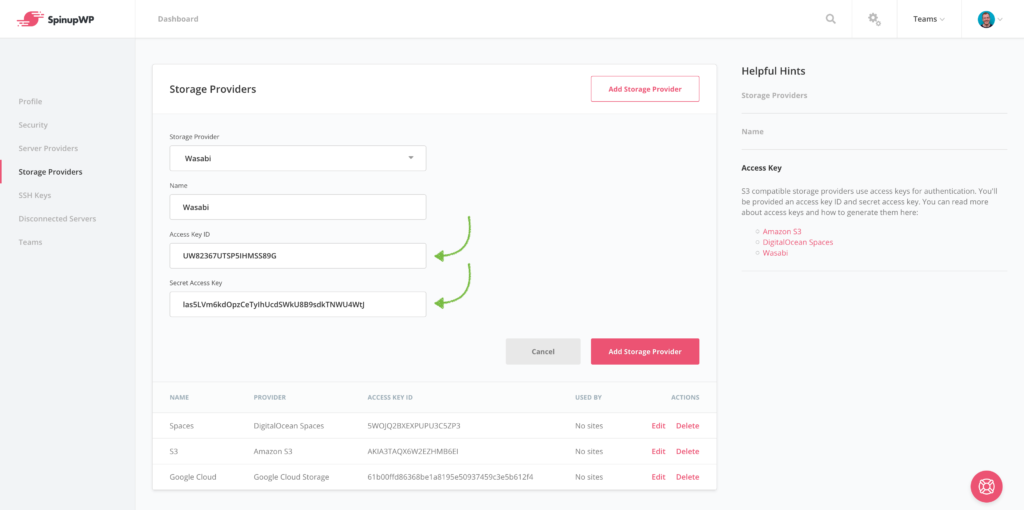
Task: Select Storage Providers in the sidebar
Action: (x=50, y=172)
